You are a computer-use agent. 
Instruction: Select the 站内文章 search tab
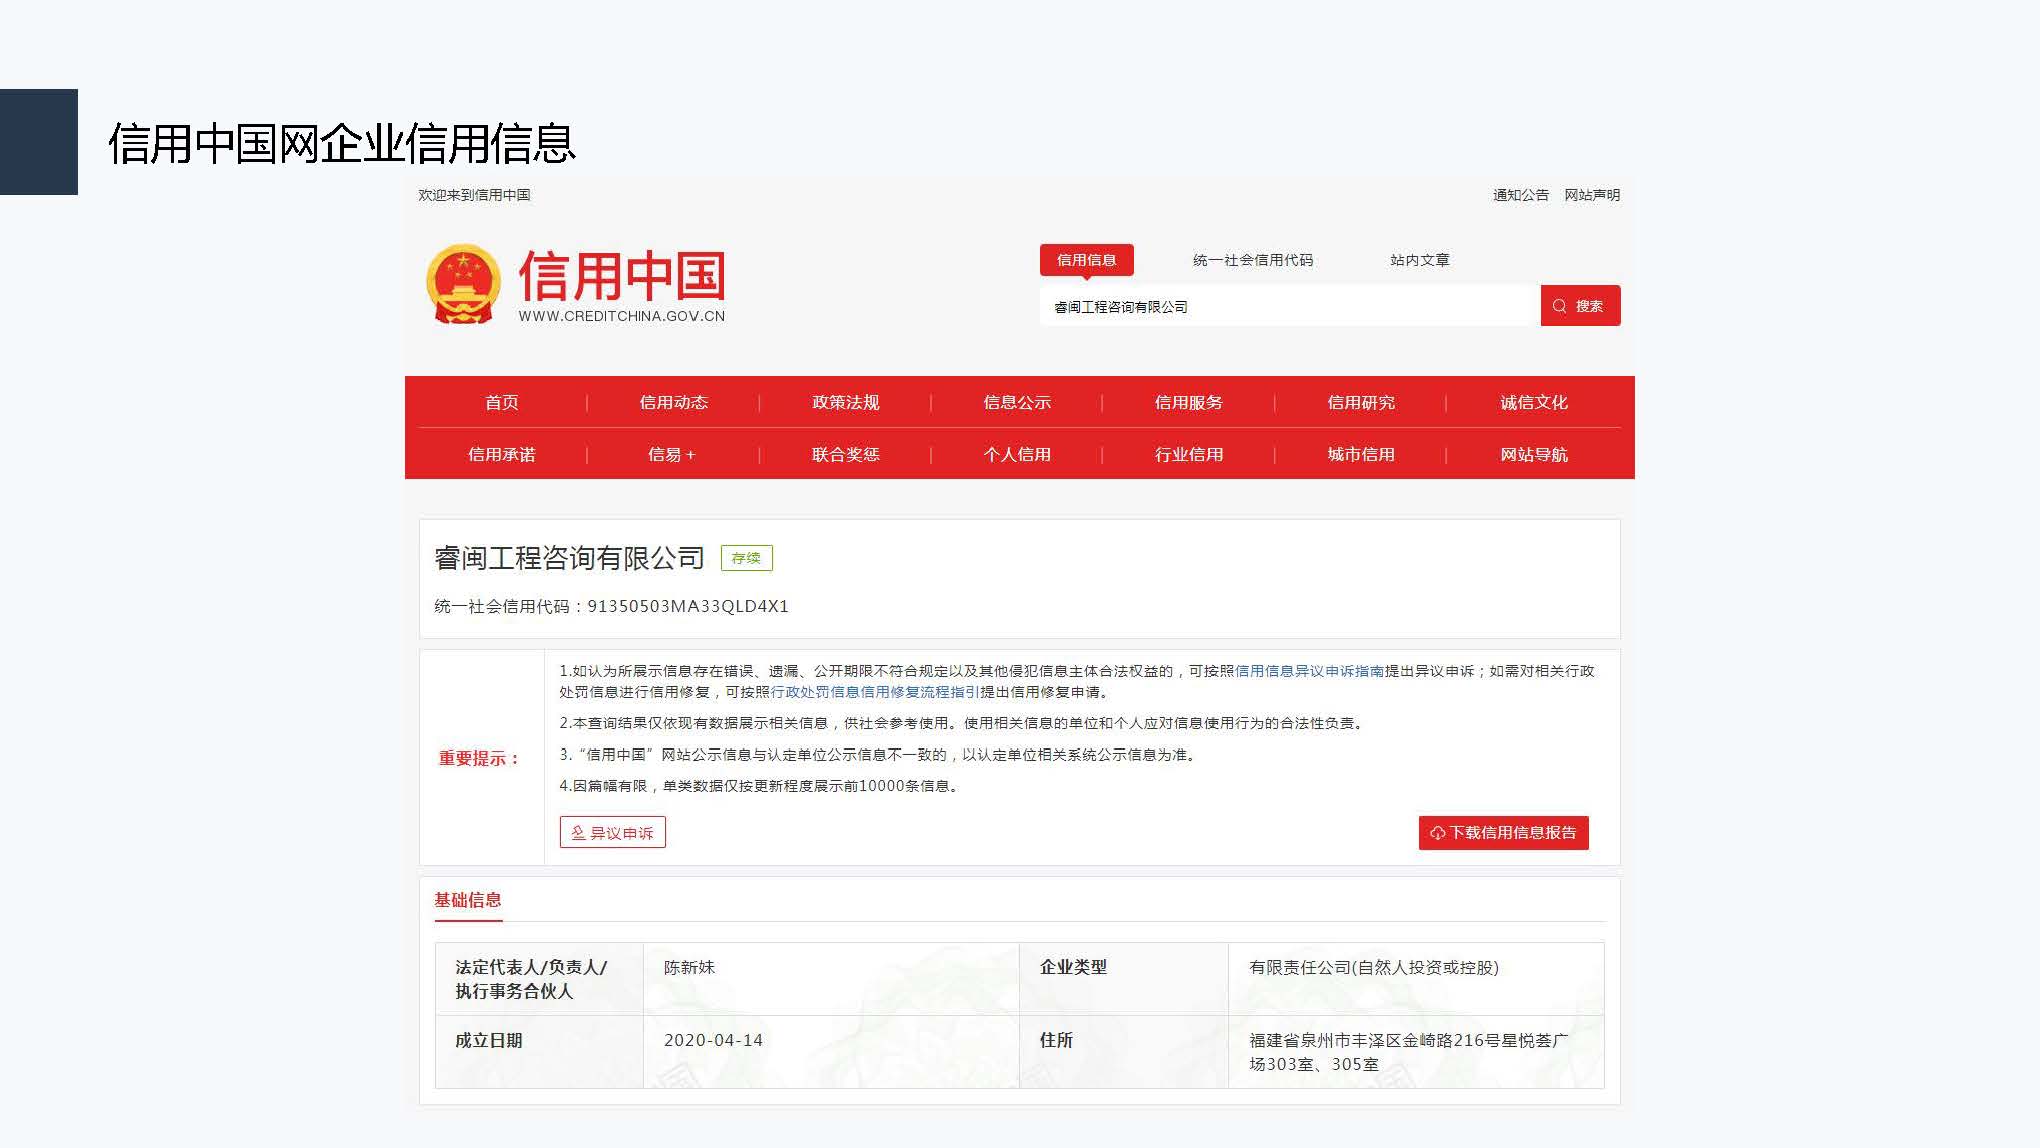coord(1419,260)
